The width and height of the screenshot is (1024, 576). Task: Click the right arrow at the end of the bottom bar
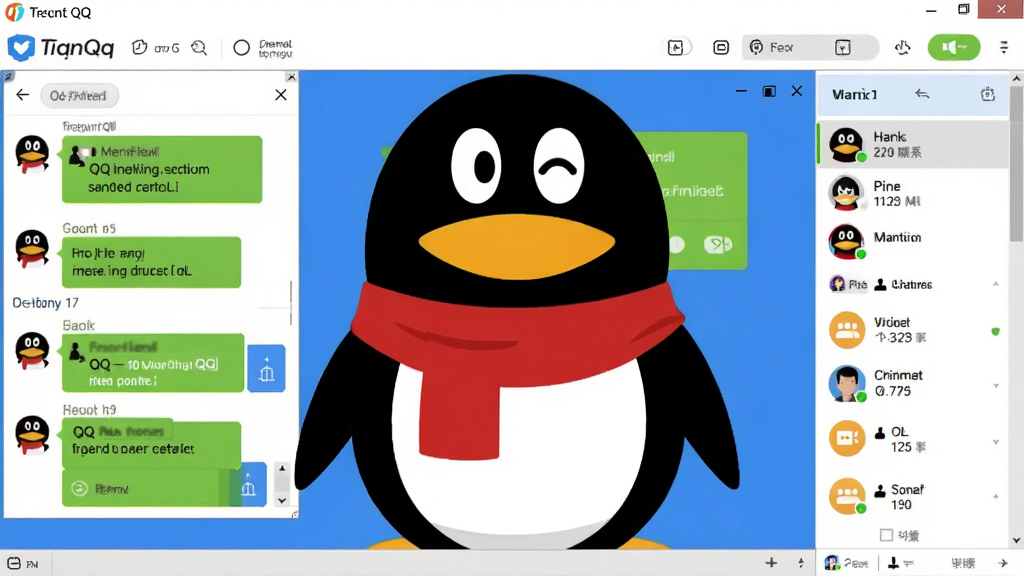(1002, 563)
